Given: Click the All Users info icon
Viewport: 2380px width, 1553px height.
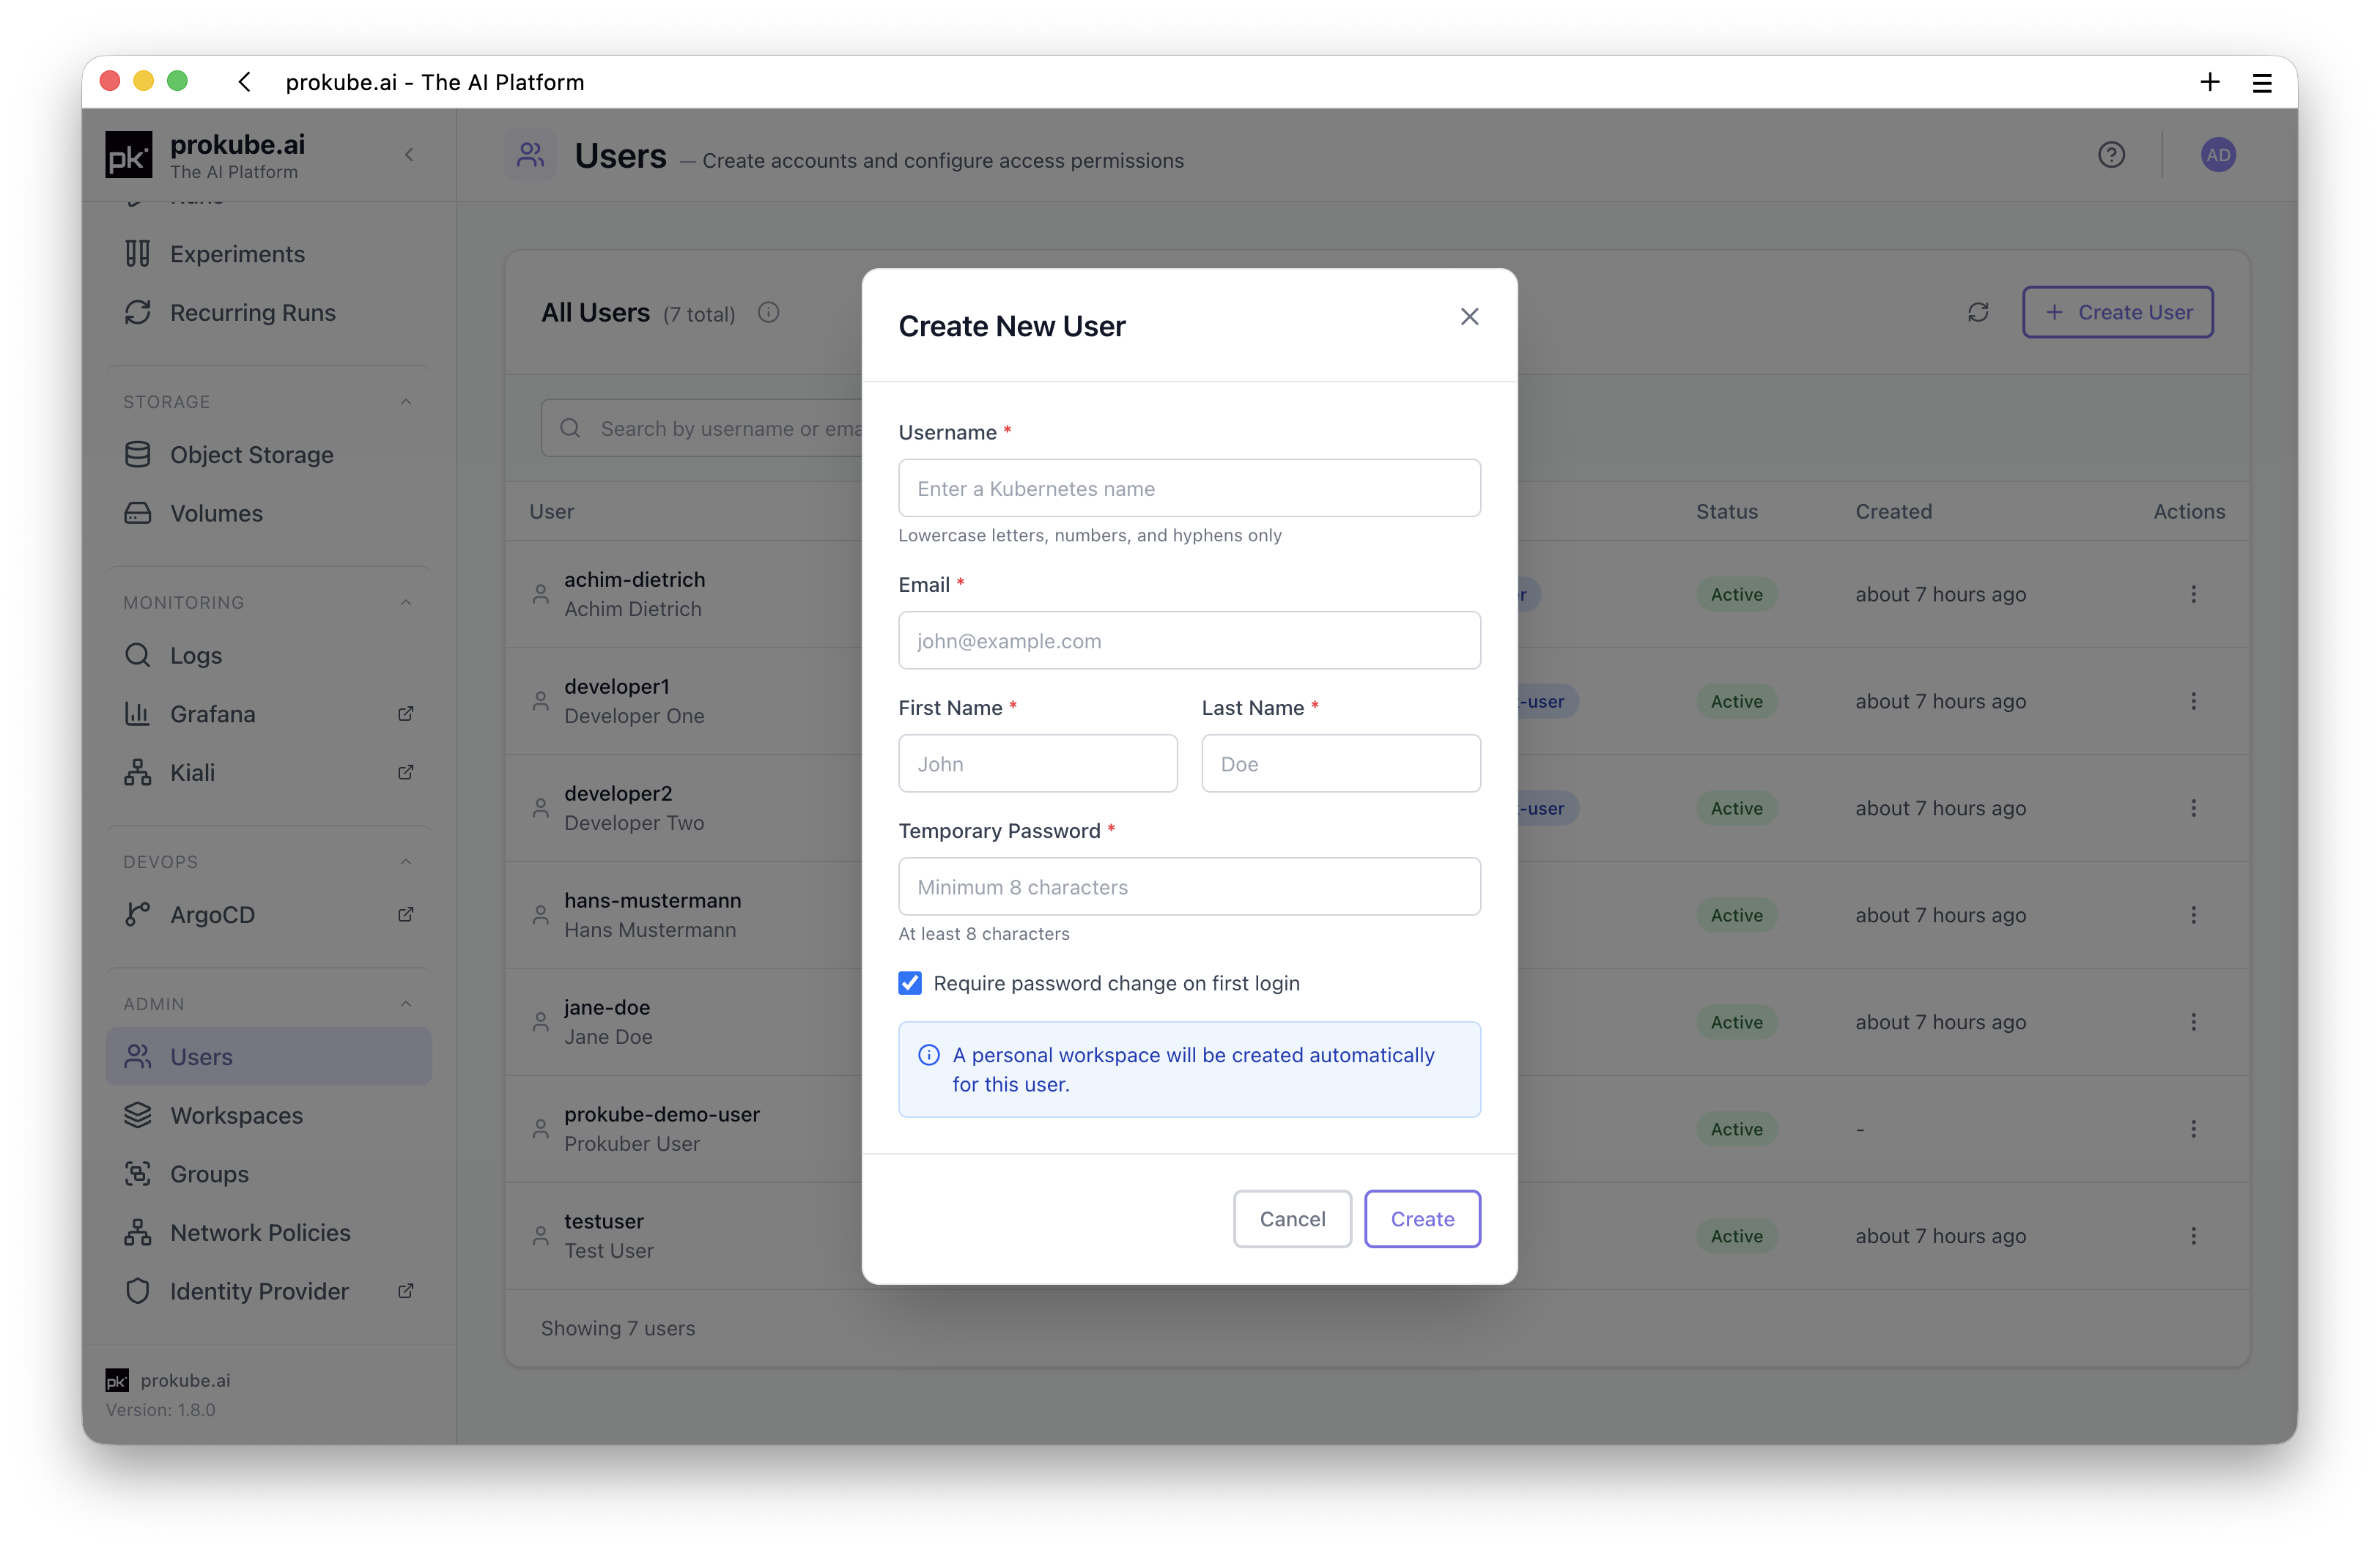Looking at the screenshot, I should [768, 313].
